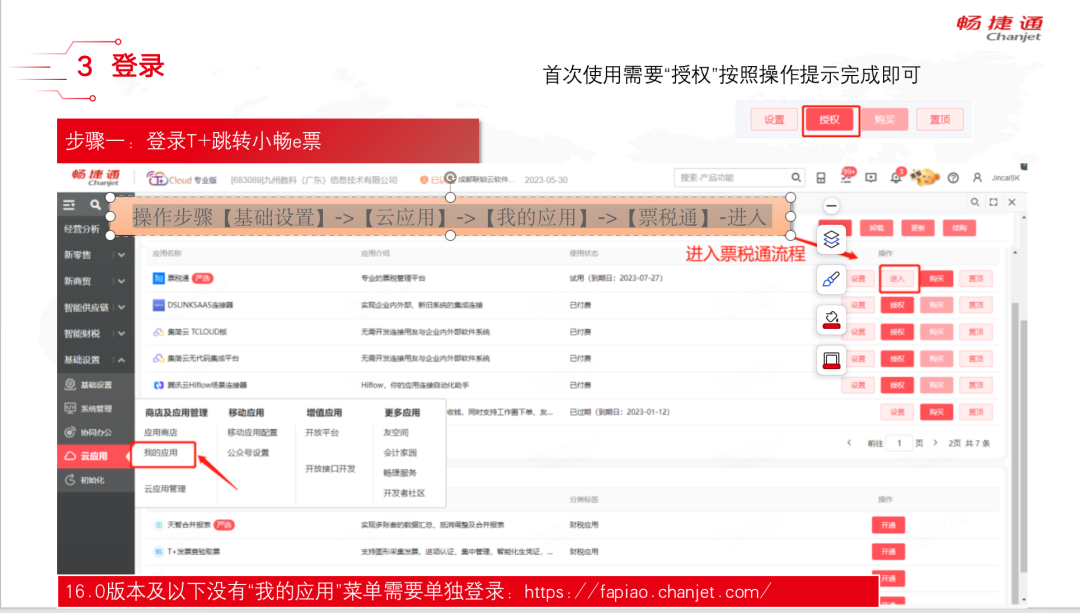Click the DSLINKSAAS连接器 app icon
1080x613 pixels.
(x=158, y=304)
